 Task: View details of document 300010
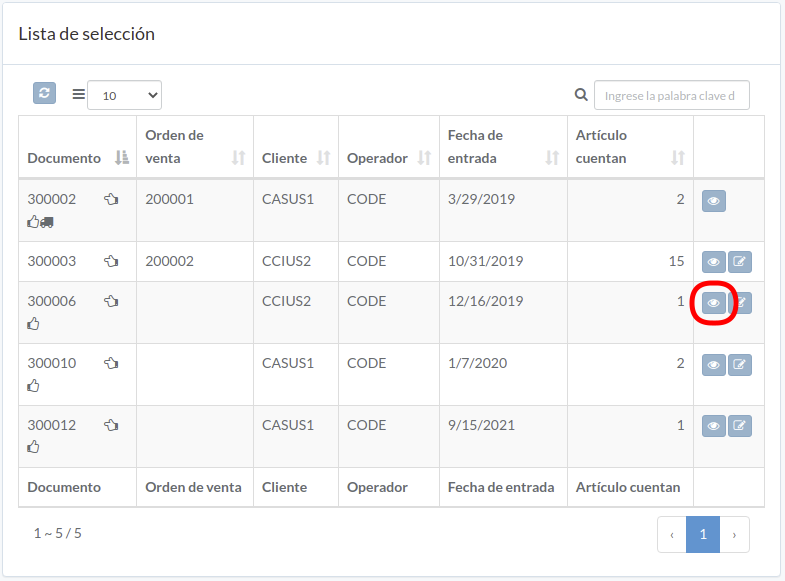[x=713, y=365]
